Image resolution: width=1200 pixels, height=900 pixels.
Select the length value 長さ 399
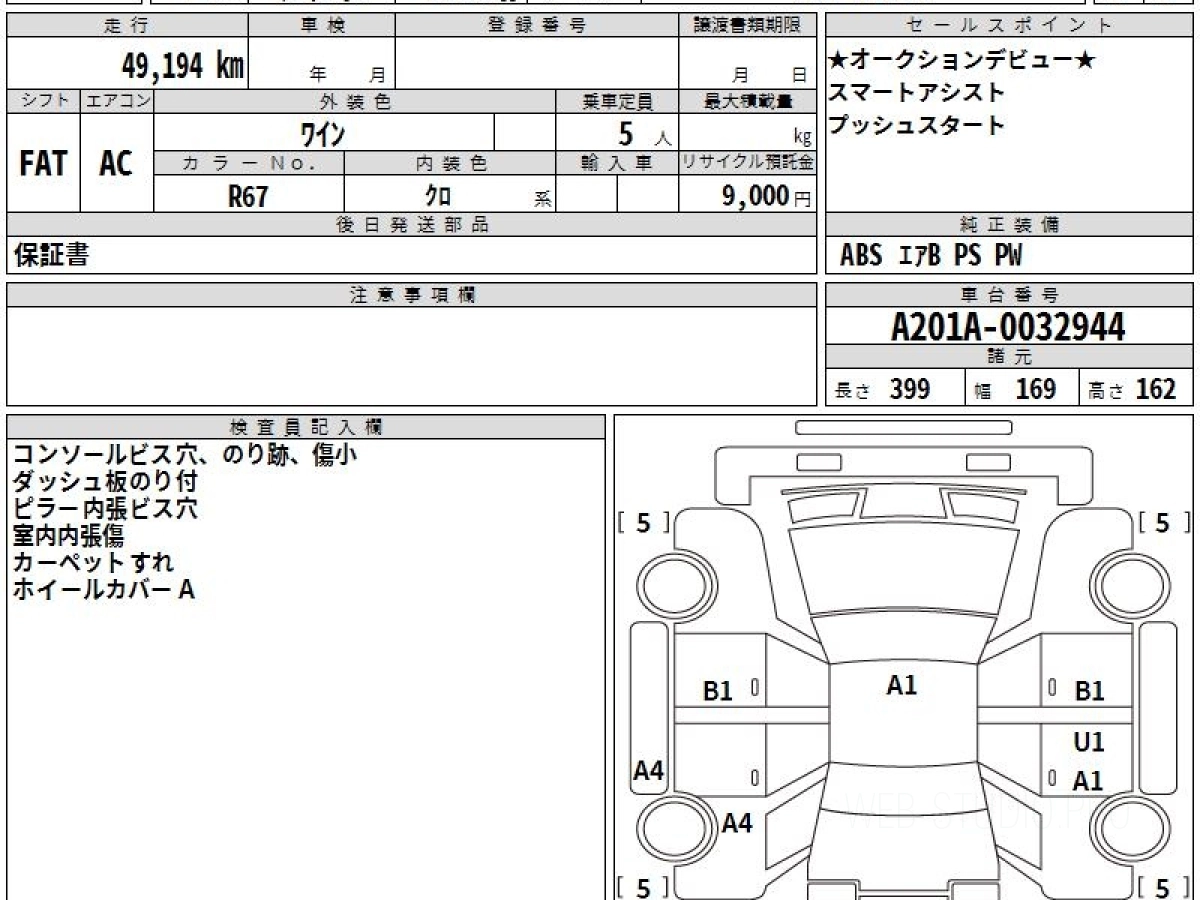[x=882, y=389]
